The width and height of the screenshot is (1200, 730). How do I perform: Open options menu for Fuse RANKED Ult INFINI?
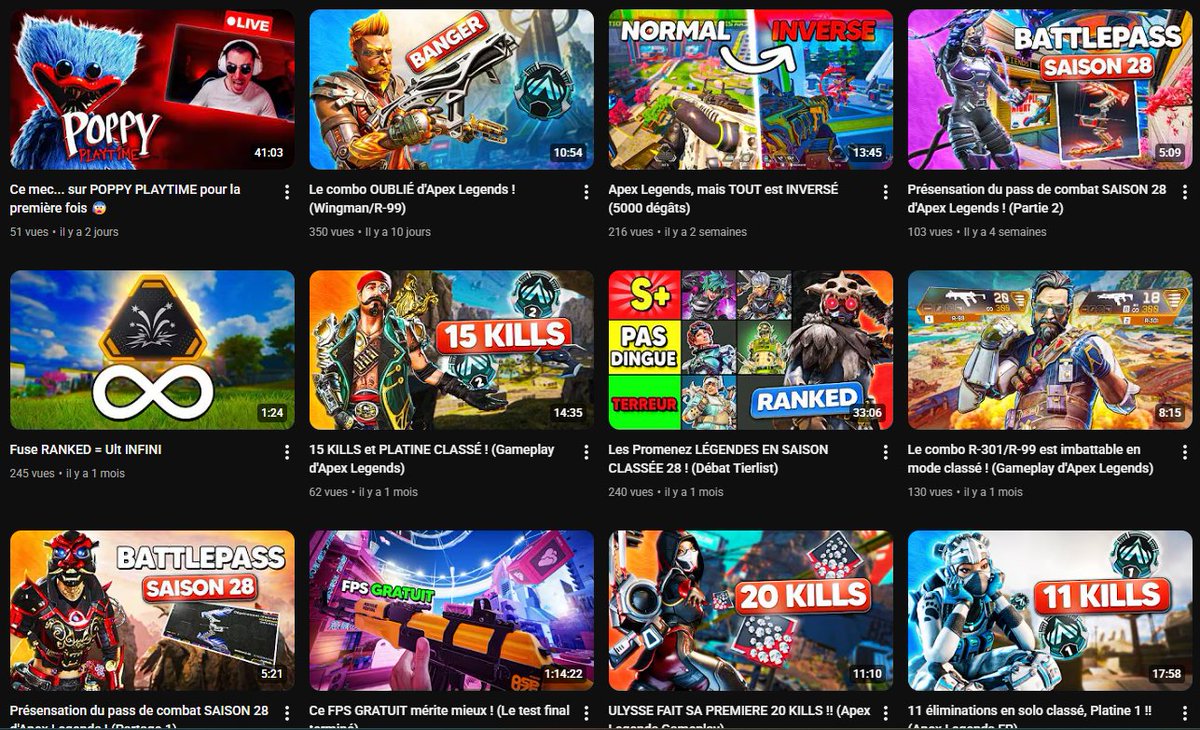[287, 452]
